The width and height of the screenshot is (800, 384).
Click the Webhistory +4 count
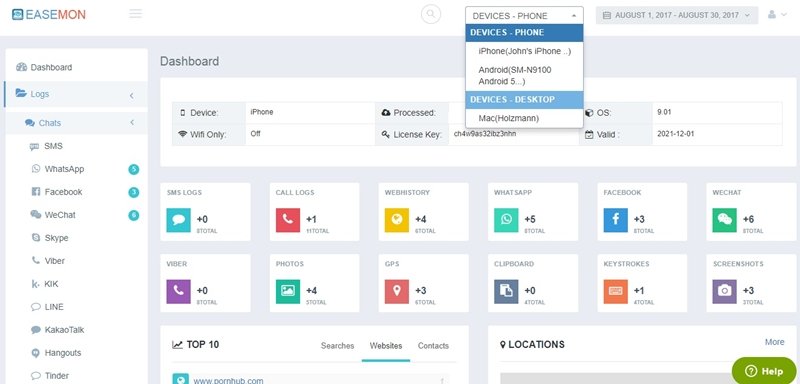coord(420,219)
